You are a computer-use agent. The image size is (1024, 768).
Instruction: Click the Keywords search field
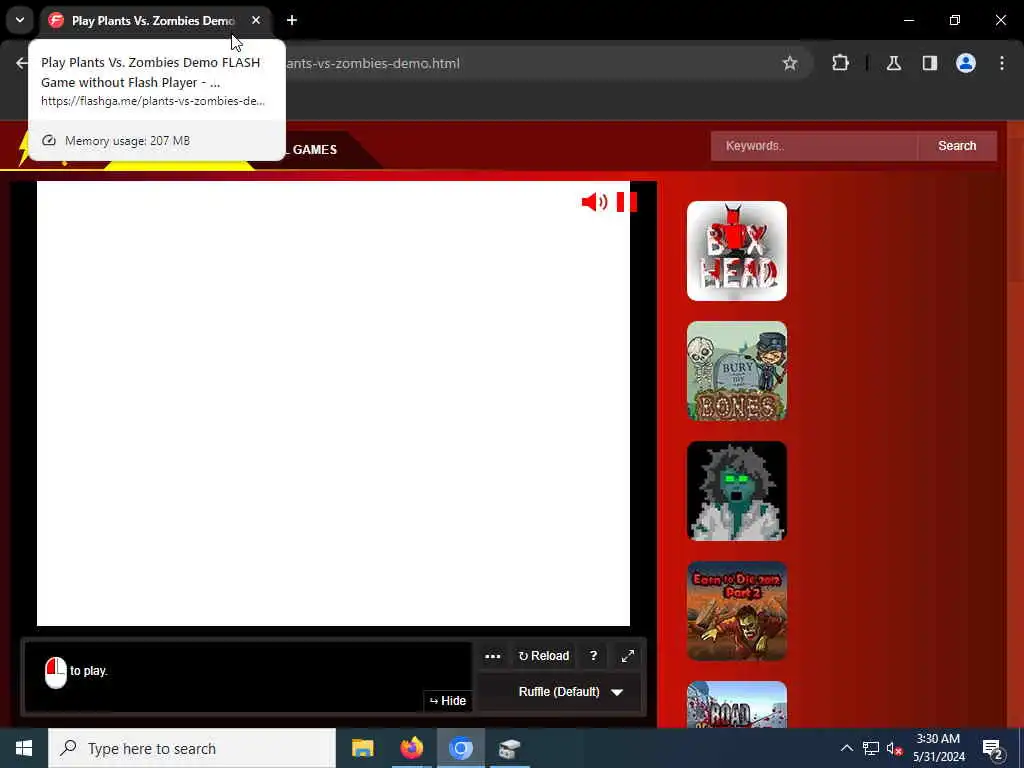pos(814,146)
